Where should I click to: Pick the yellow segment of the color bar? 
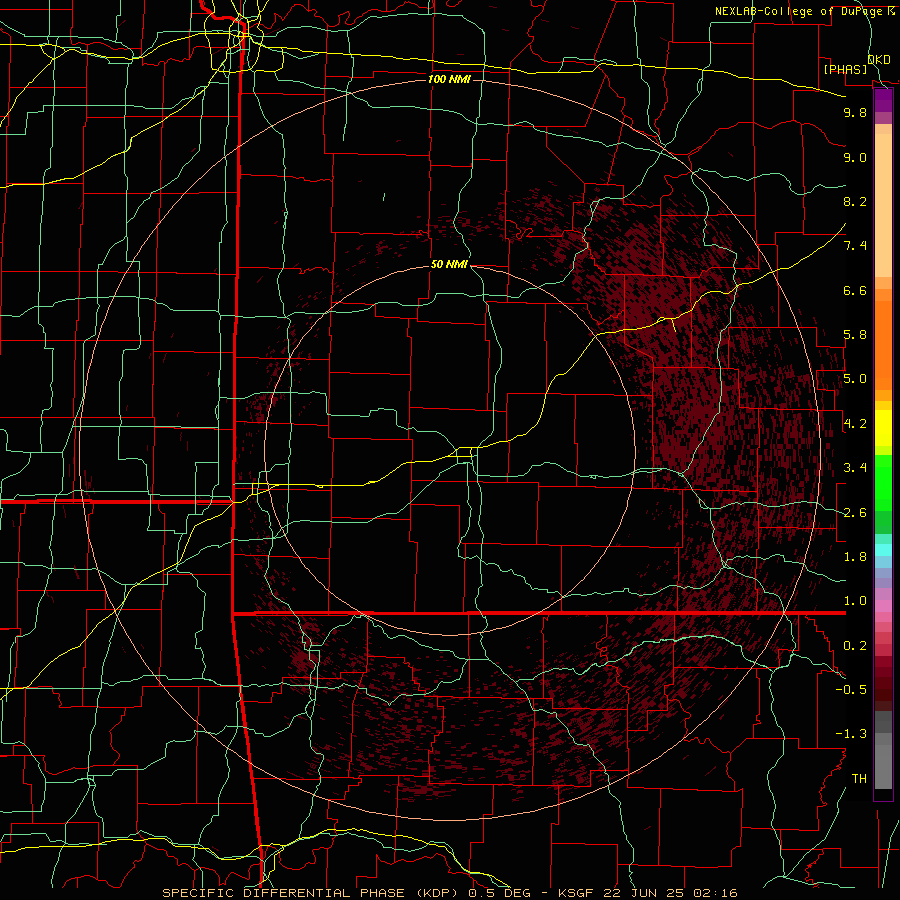[x=883, y=428]
